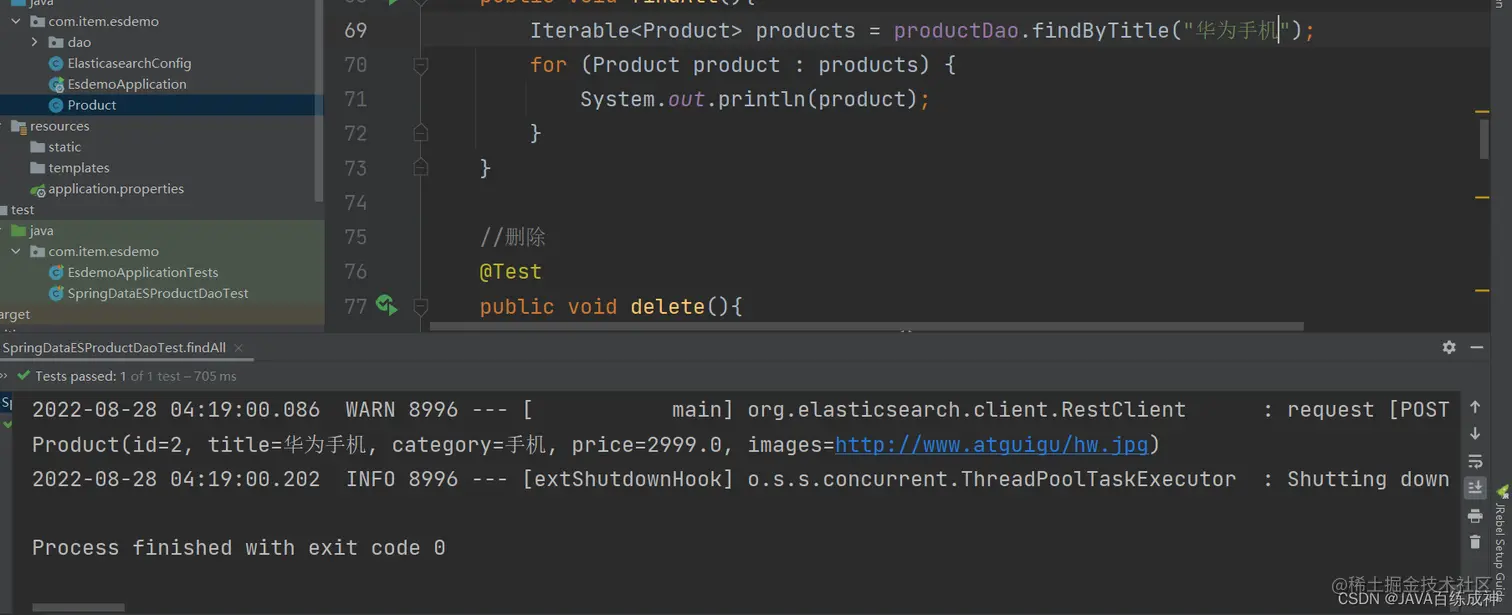This screenshot has height=615, width=1512.
Task: Click the console Down the Stack Trace arrow
Action: click(1475, 434)
